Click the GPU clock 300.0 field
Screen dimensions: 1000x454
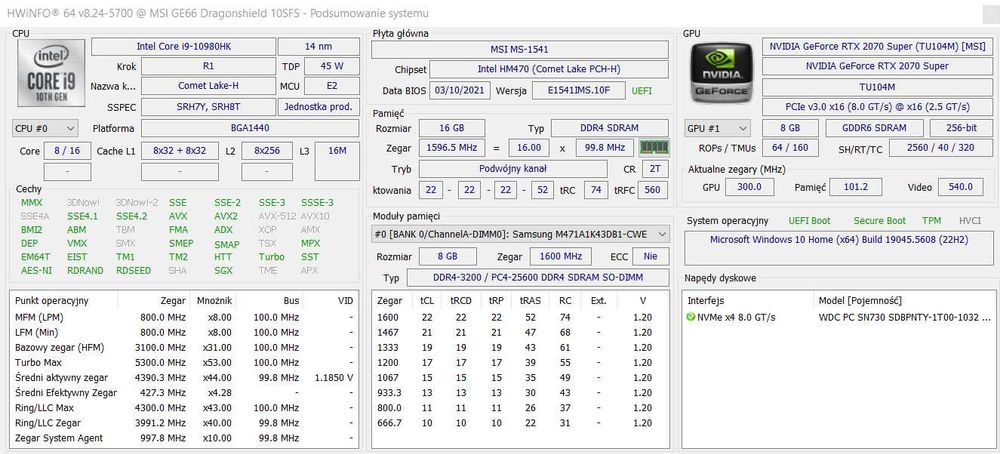coord(750,187)
